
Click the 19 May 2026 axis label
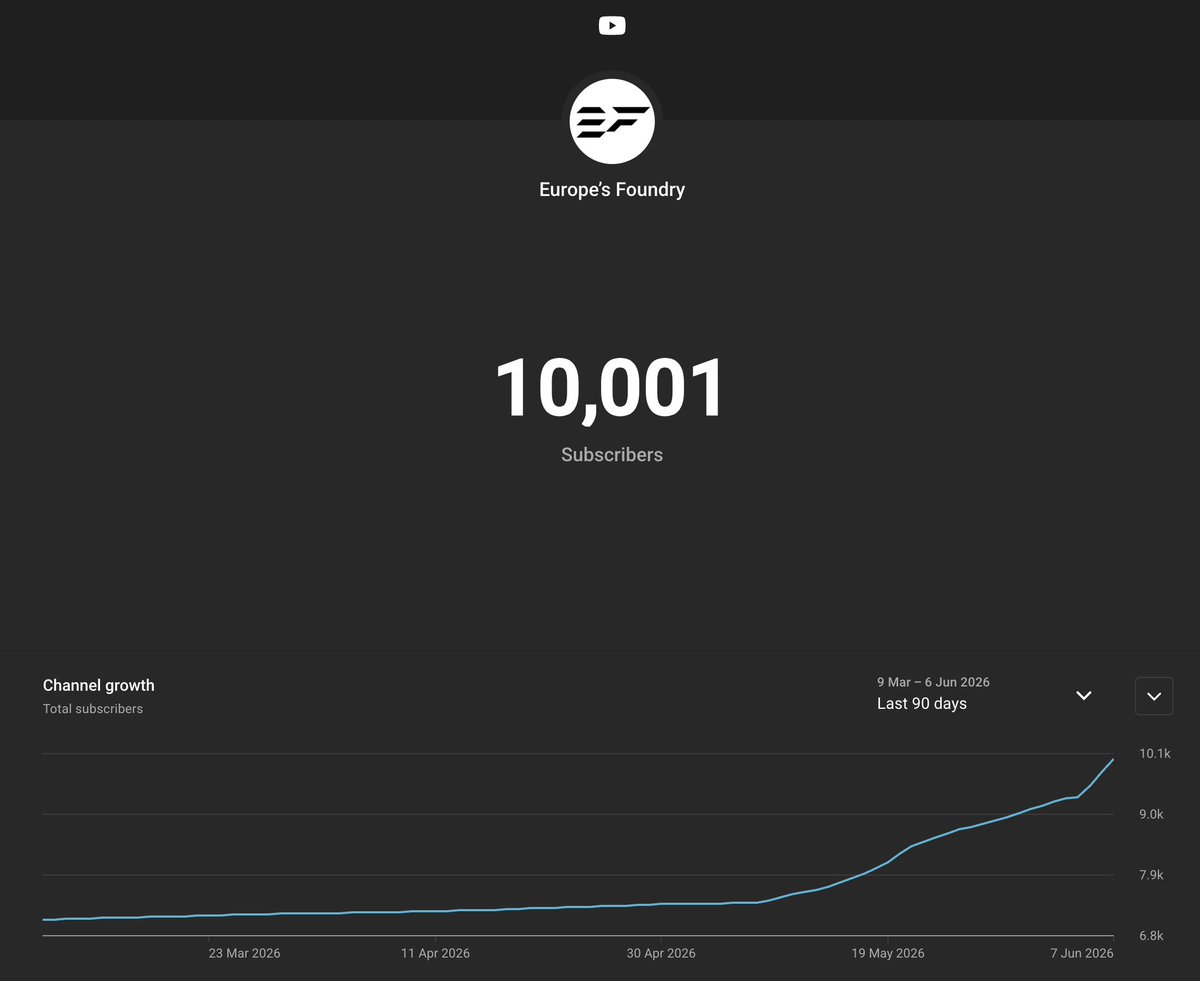coord(888,953)
